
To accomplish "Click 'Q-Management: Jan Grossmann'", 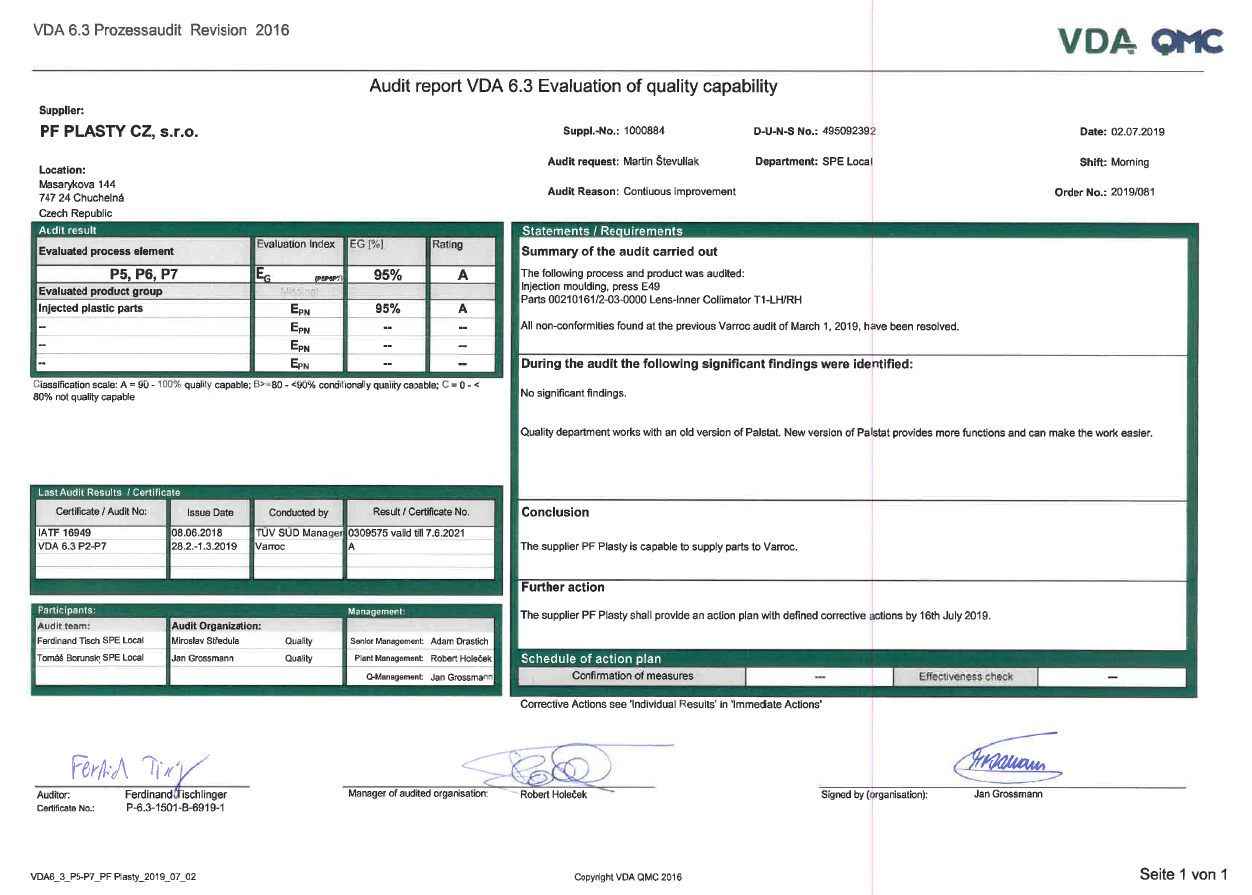I will click(431, 677).
